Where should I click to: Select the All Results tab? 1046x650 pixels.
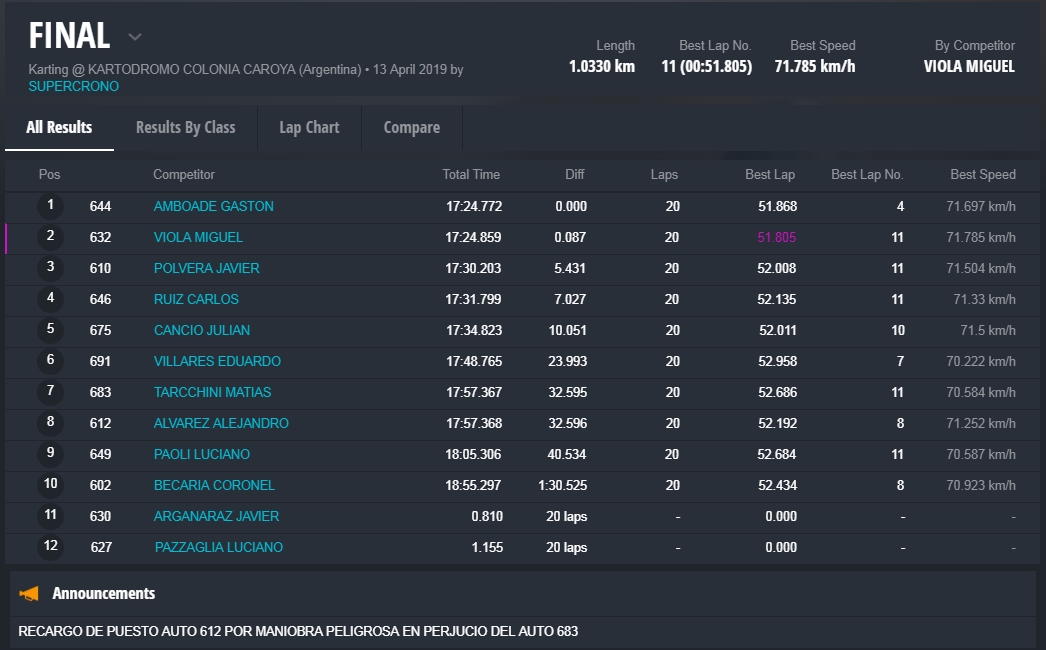(x=59, y=127)
